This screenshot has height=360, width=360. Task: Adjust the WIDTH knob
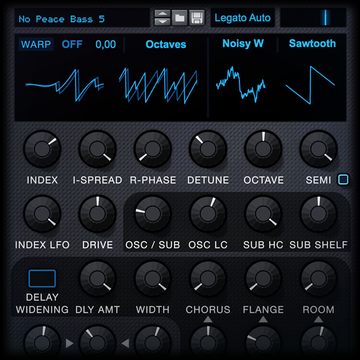153,278
